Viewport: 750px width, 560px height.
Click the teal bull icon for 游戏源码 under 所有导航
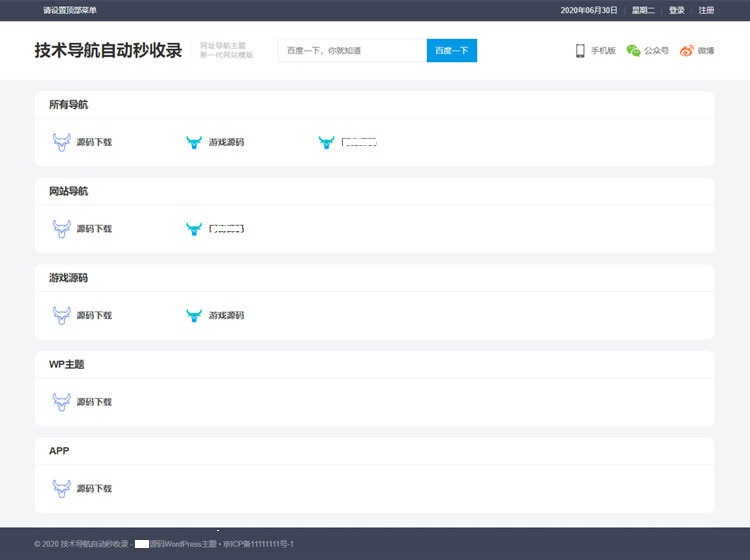[x=194, y=142]
